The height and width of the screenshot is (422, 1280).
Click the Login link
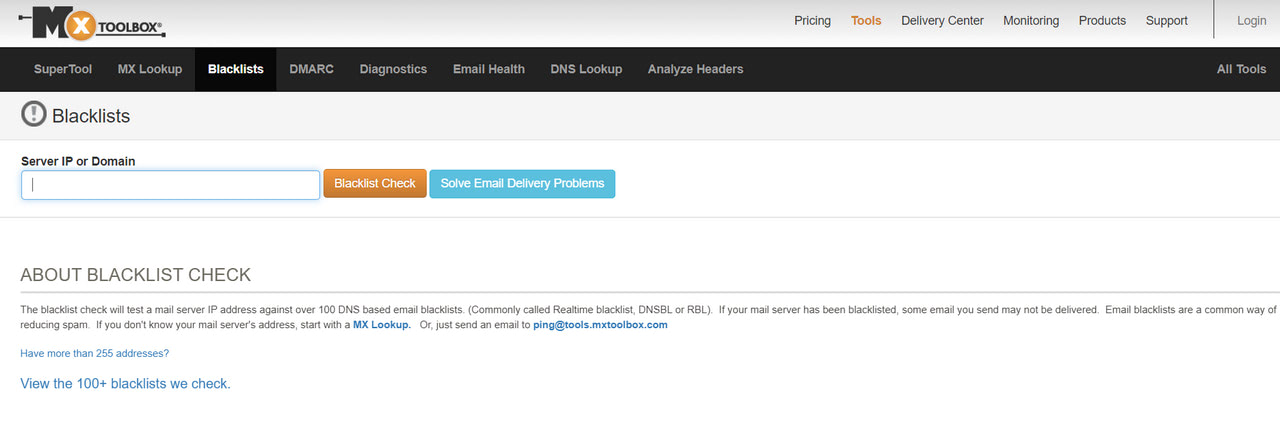click(x=1251, y=20)
